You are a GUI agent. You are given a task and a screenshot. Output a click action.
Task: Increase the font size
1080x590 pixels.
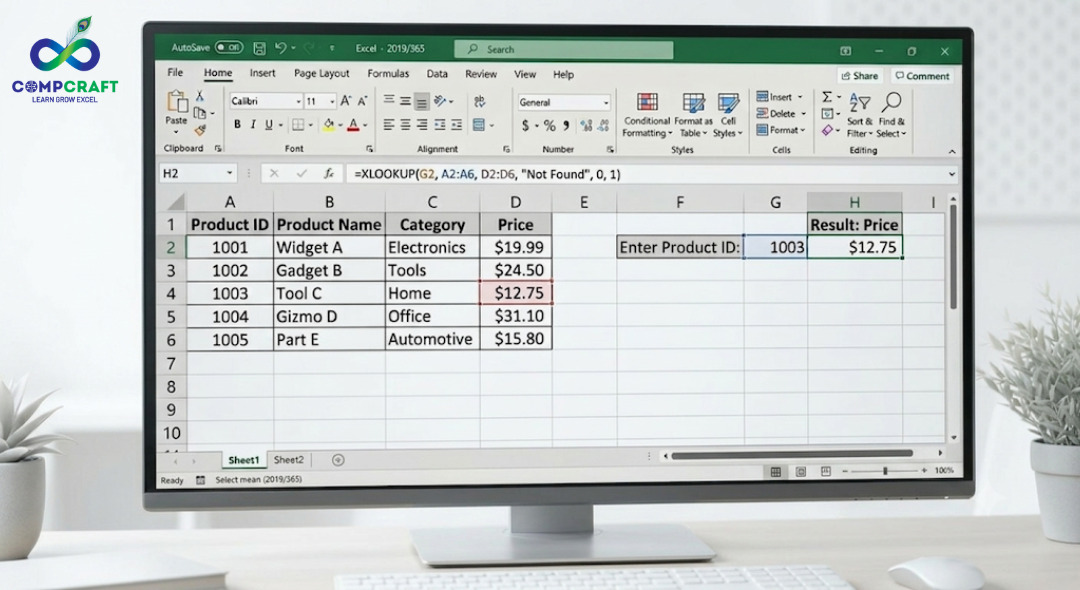345,101
